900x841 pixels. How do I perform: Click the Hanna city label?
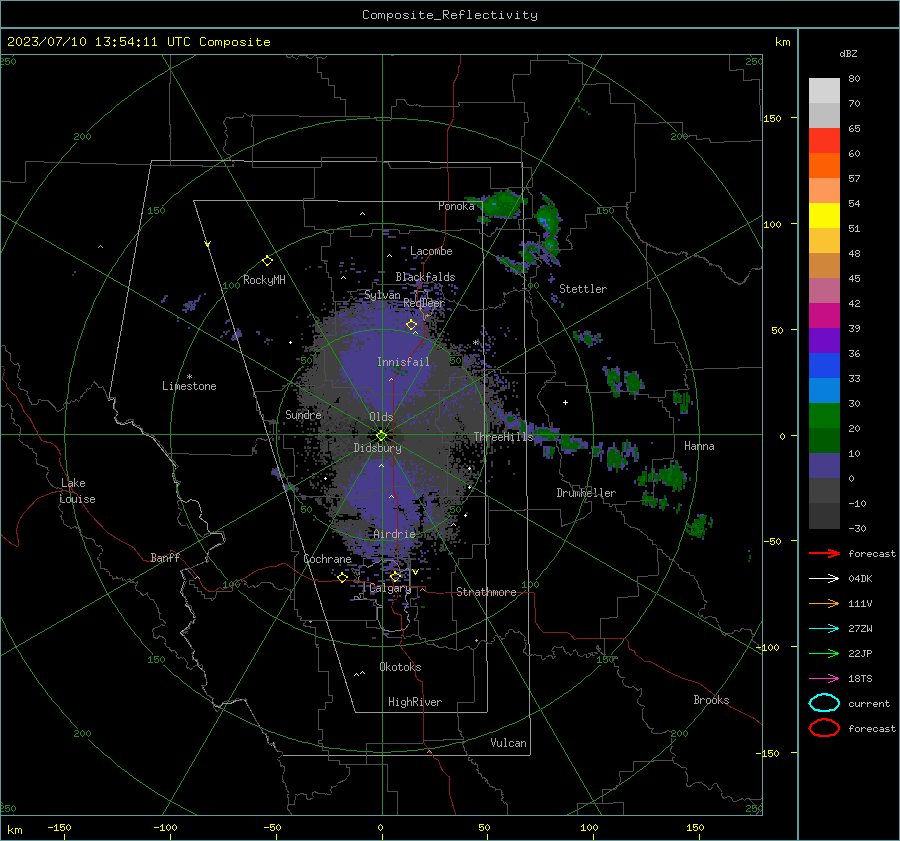(x=699, y=446)
